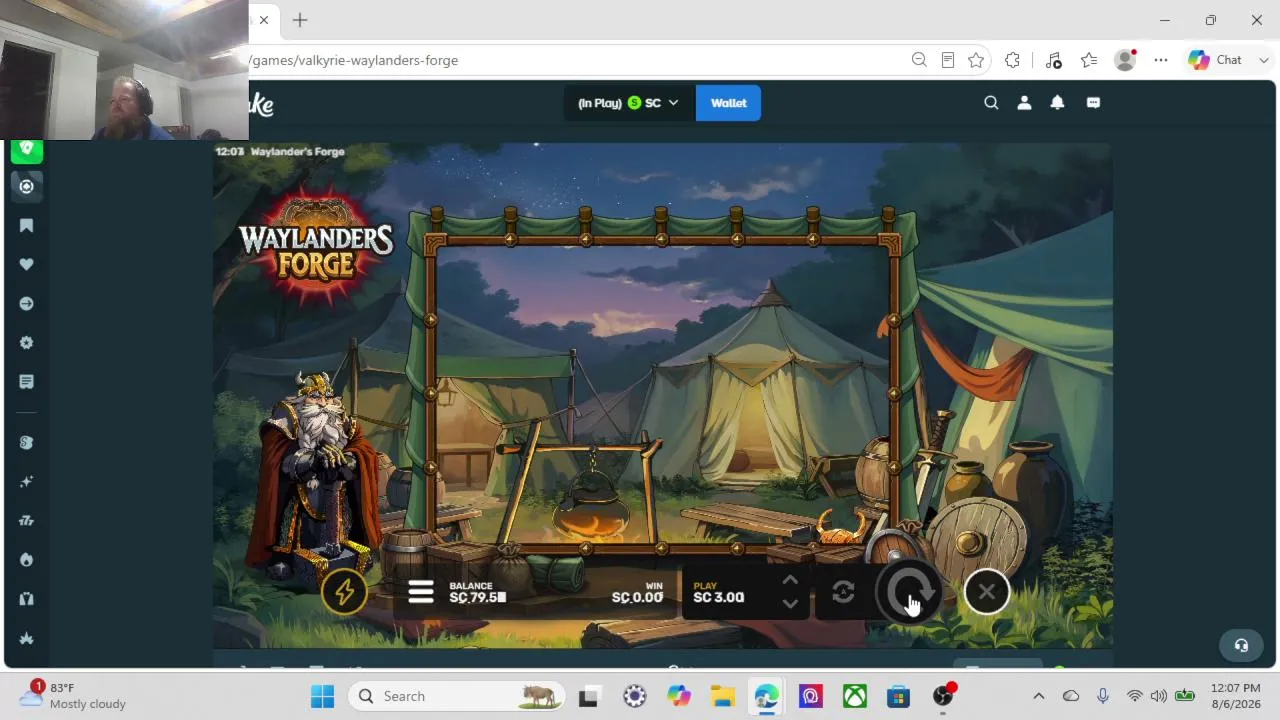Close the game with the round X button

pyautogui.click(x=987, y=592)
